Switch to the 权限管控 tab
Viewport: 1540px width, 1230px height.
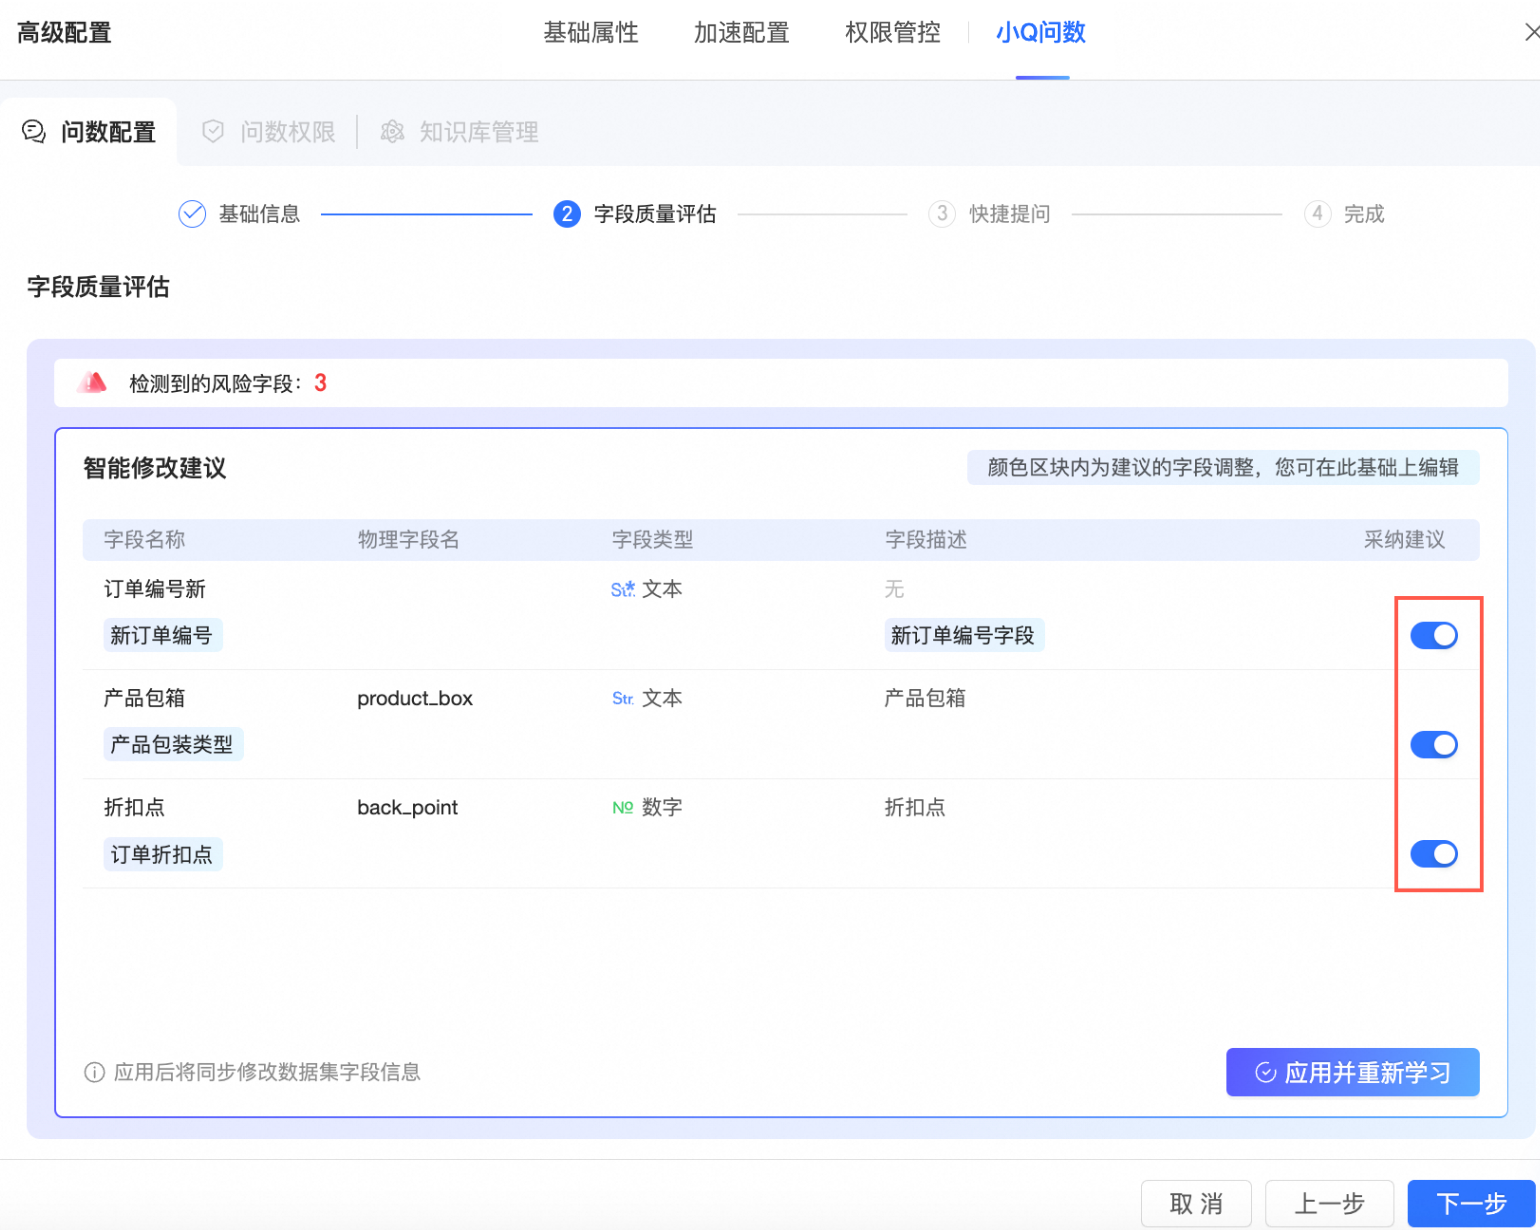pyautogui.click(x=893, y=33)
